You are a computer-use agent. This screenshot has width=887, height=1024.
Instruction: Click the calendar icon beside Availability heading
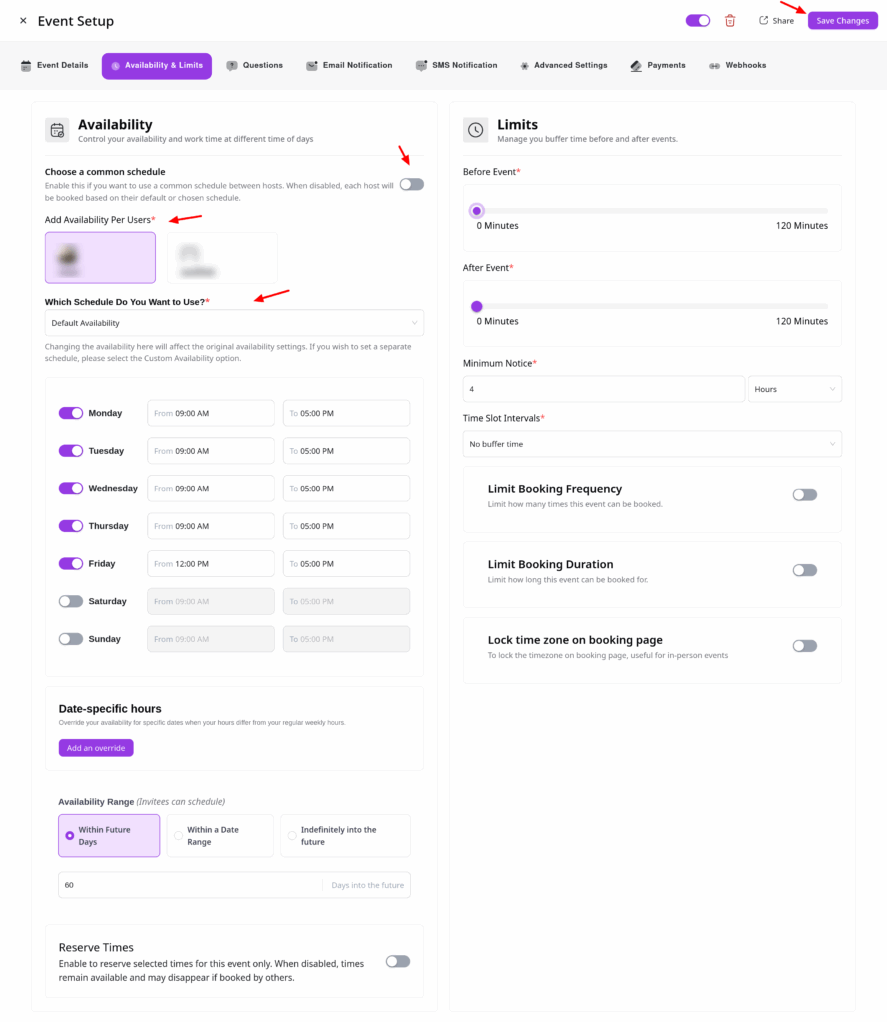pos(57,130)
